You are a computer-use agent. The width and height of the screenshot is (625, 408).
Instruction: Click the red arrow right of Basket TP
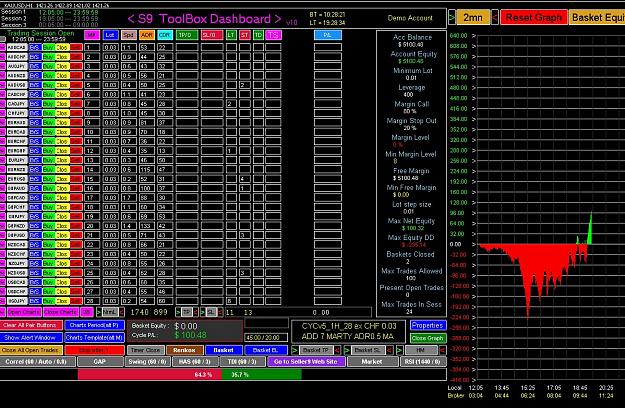tap(337, 350)
